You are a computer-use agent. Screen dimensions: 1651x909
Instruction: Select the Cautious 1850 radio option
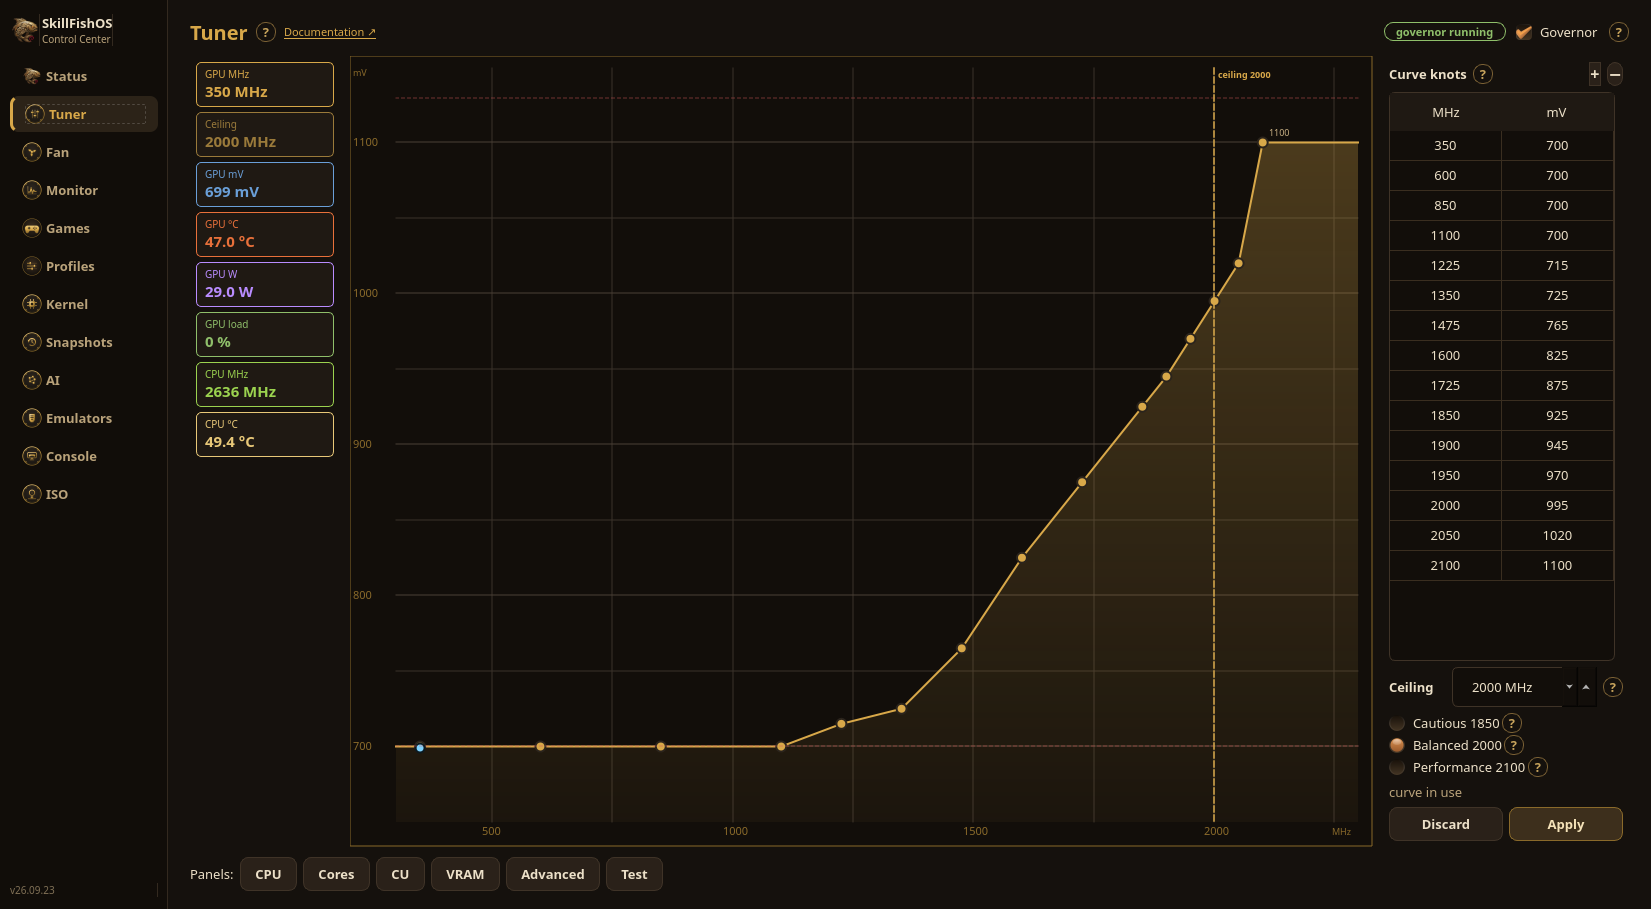1397,723
